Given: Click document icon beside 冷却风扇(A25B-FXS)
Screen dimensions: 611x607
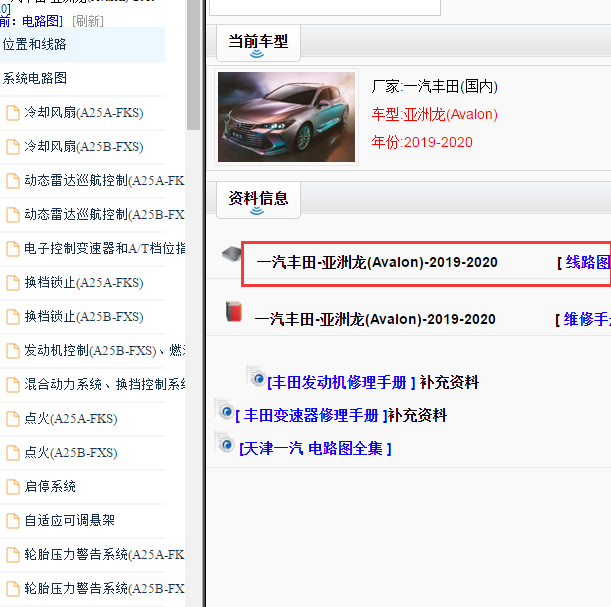Looking at the screenshot, I should coord(13,147).
